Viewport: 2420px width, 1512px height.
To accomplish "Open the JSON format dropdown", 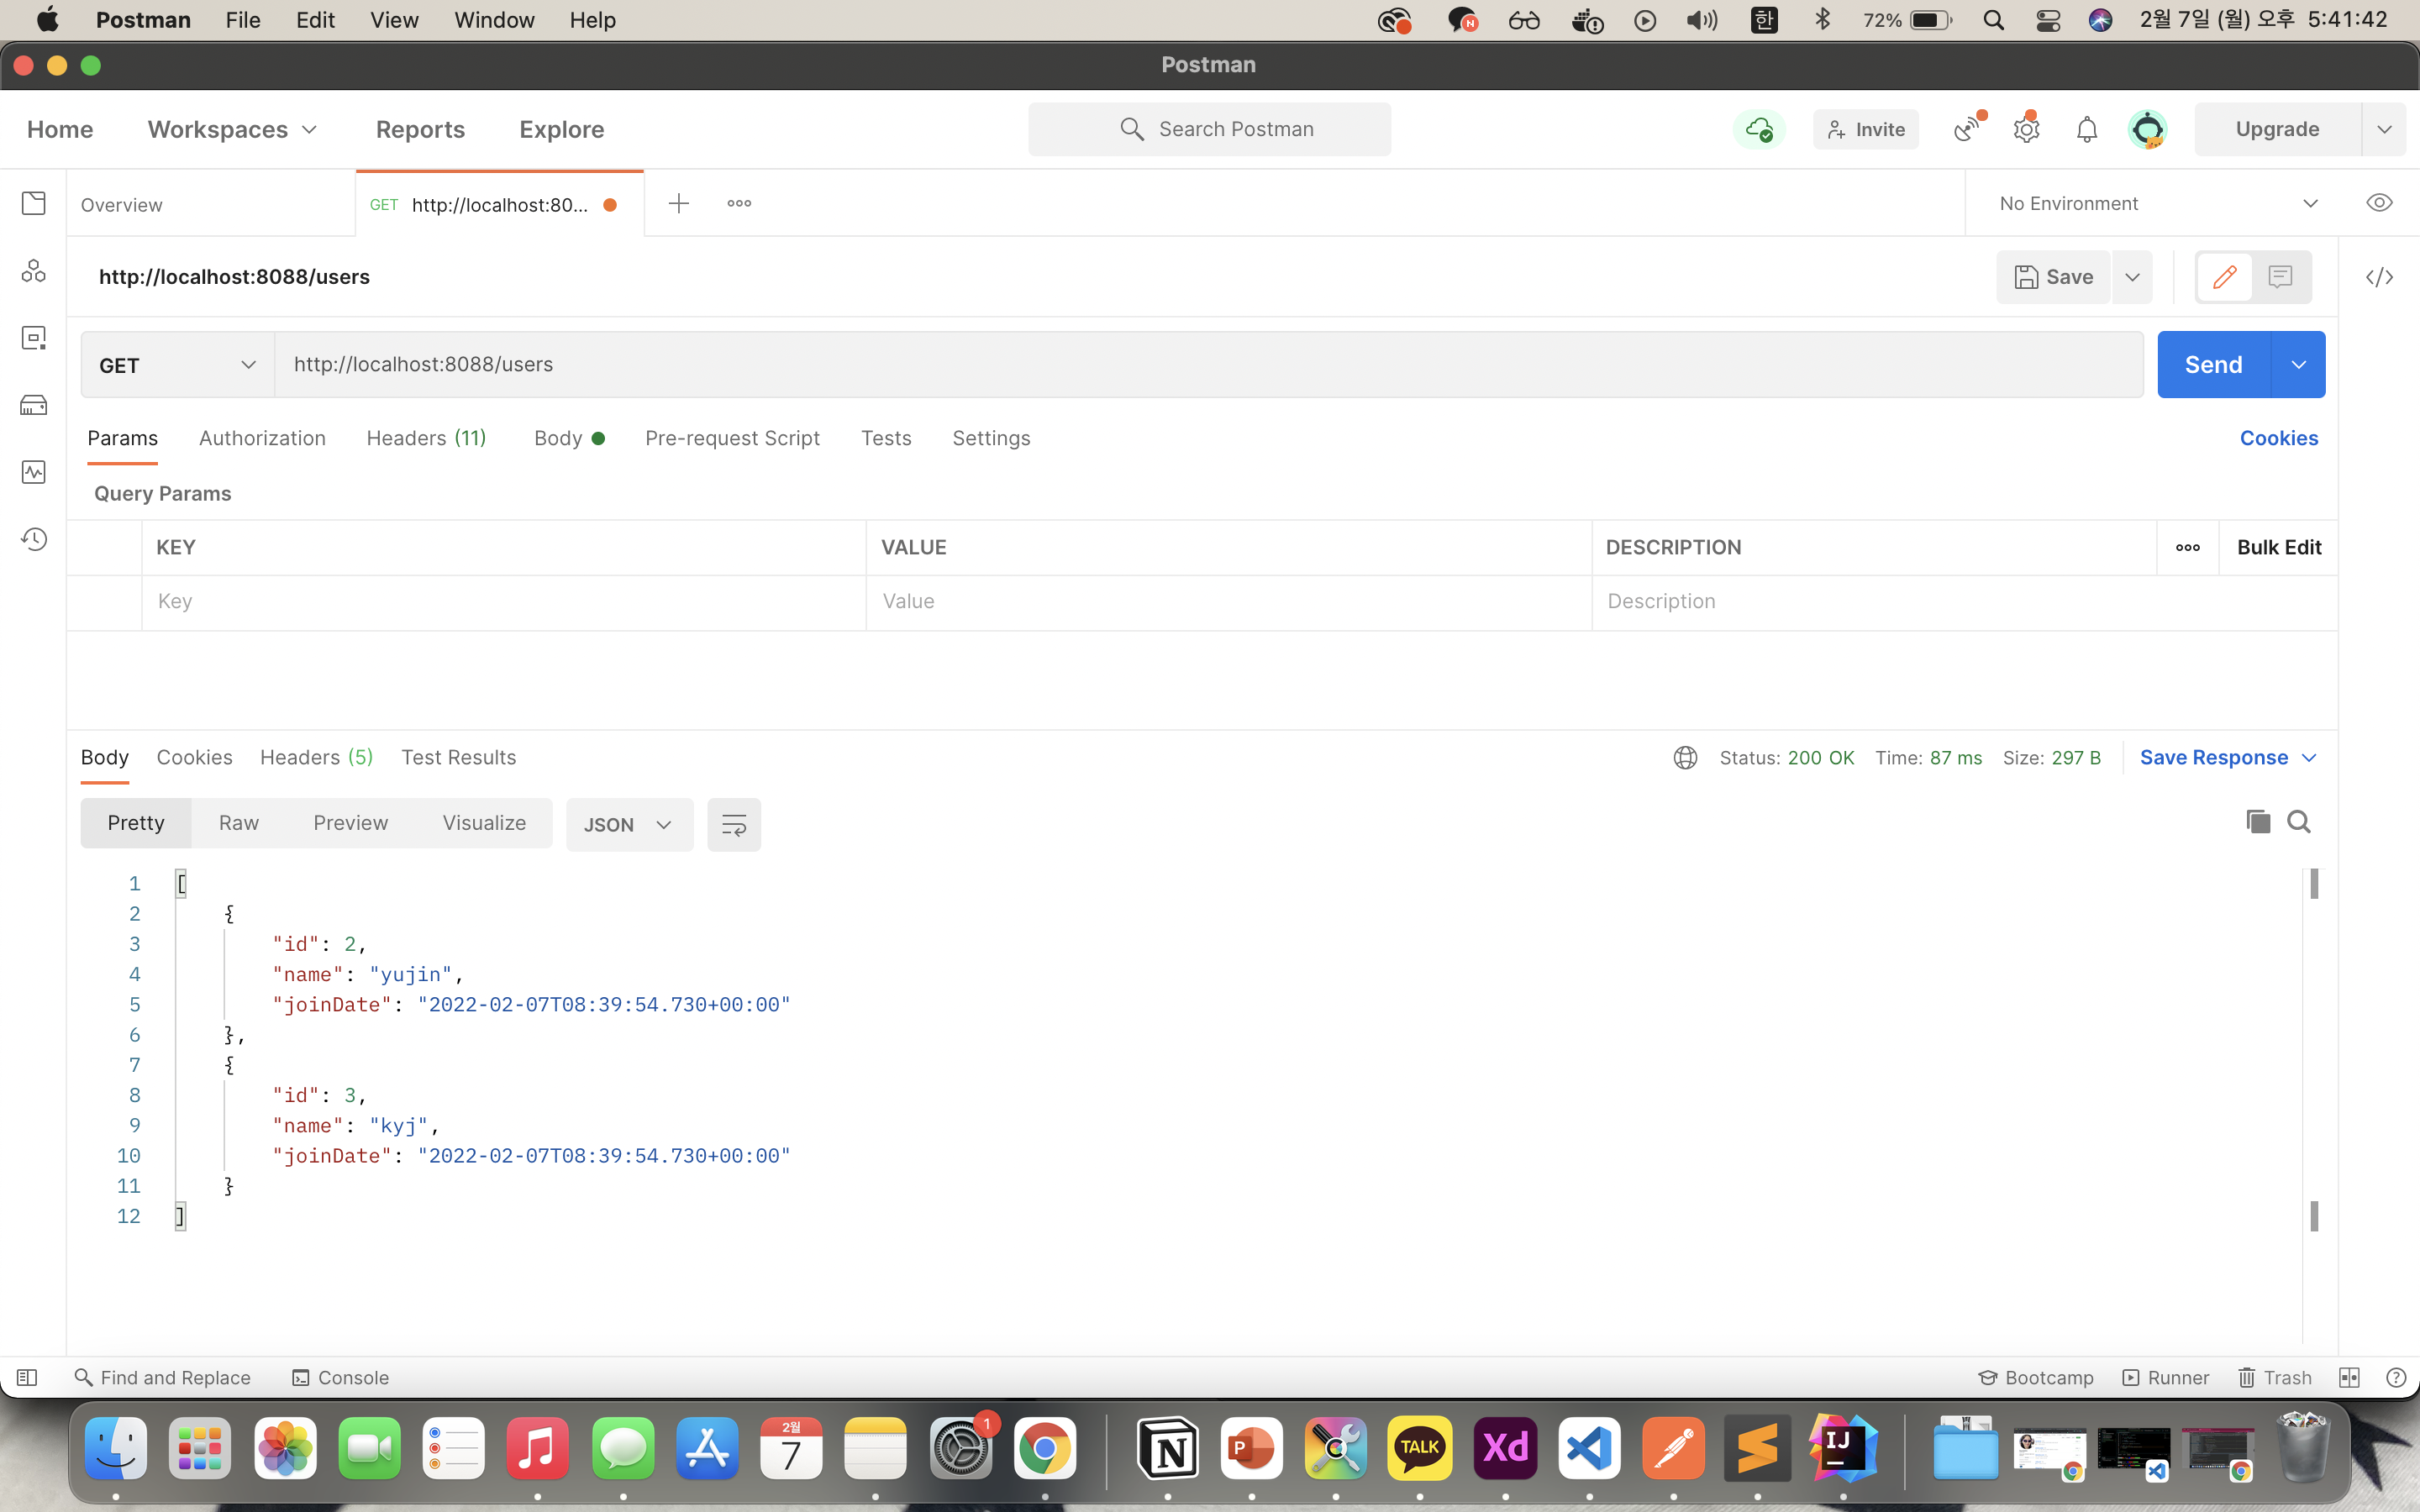I will (x=628, y=825).
